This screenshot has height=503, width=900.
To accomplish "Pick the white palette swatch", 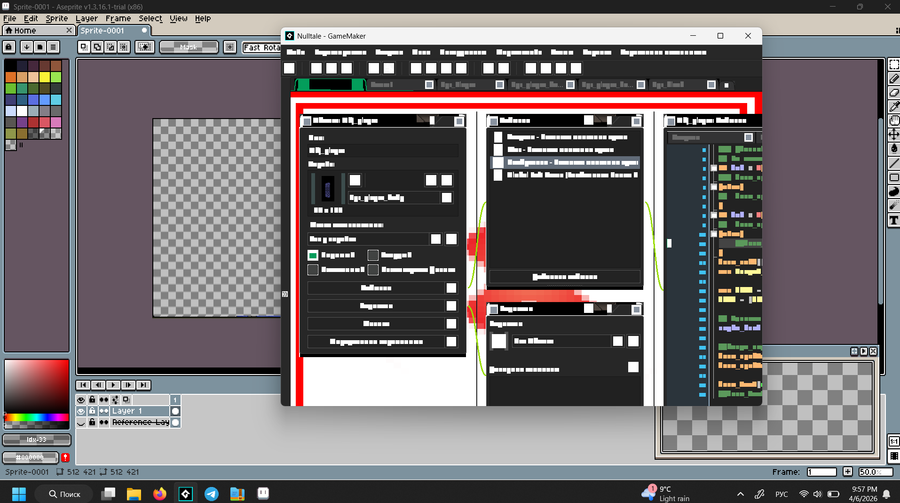I will coord(22,111).
